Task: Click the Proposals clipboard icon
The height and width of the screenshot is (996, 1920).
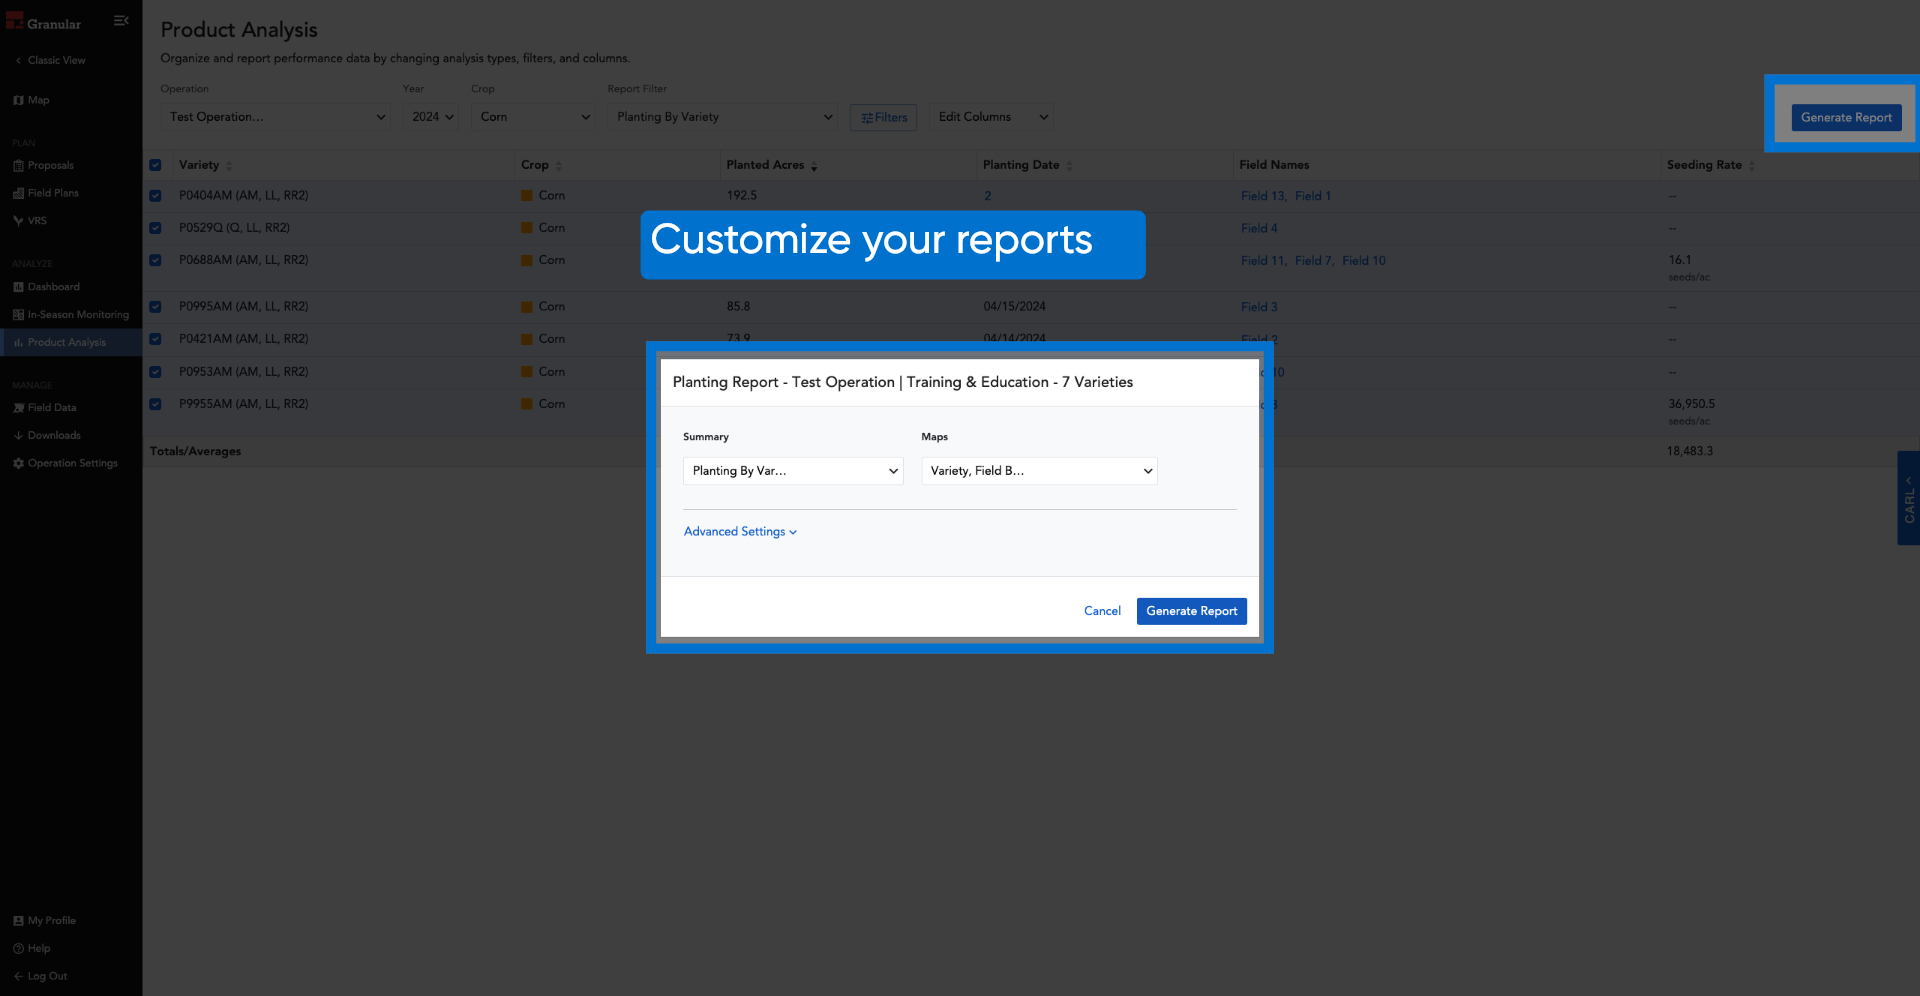Action: tap(18, 166)
